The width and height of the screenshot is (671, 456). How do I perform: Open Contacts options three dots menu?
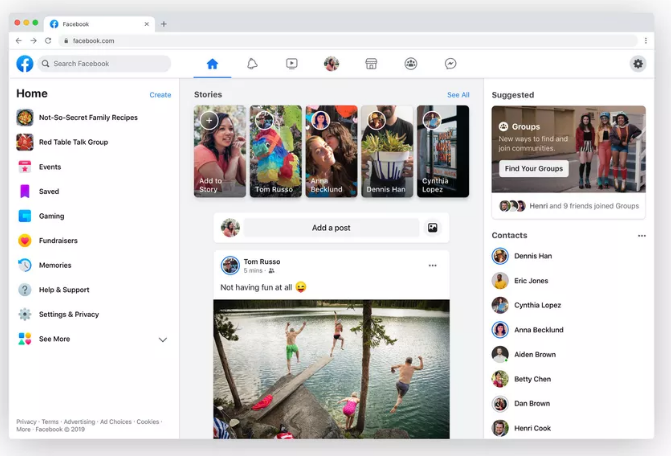[641, 236]
